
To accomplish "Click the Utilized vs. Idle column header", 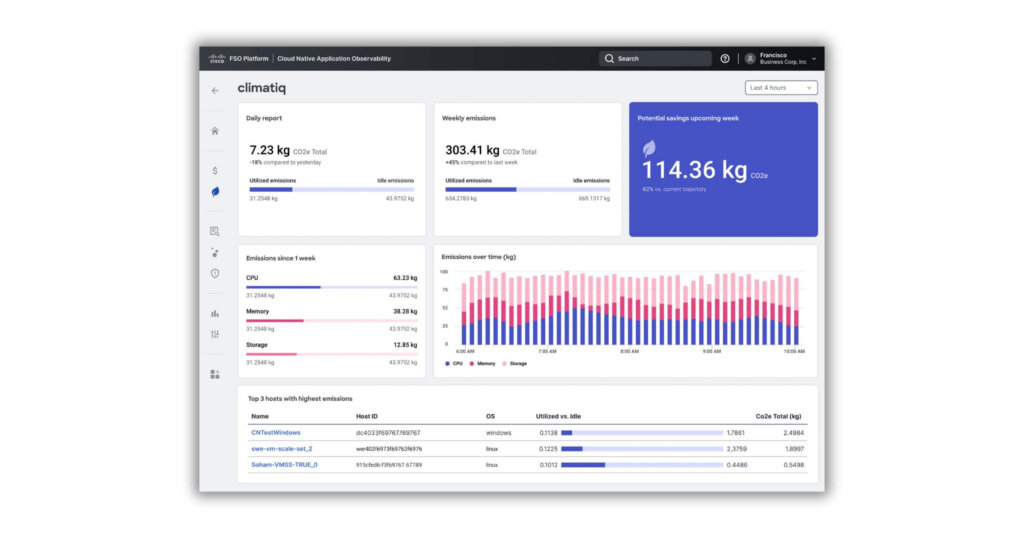I will tap(558, 417).
